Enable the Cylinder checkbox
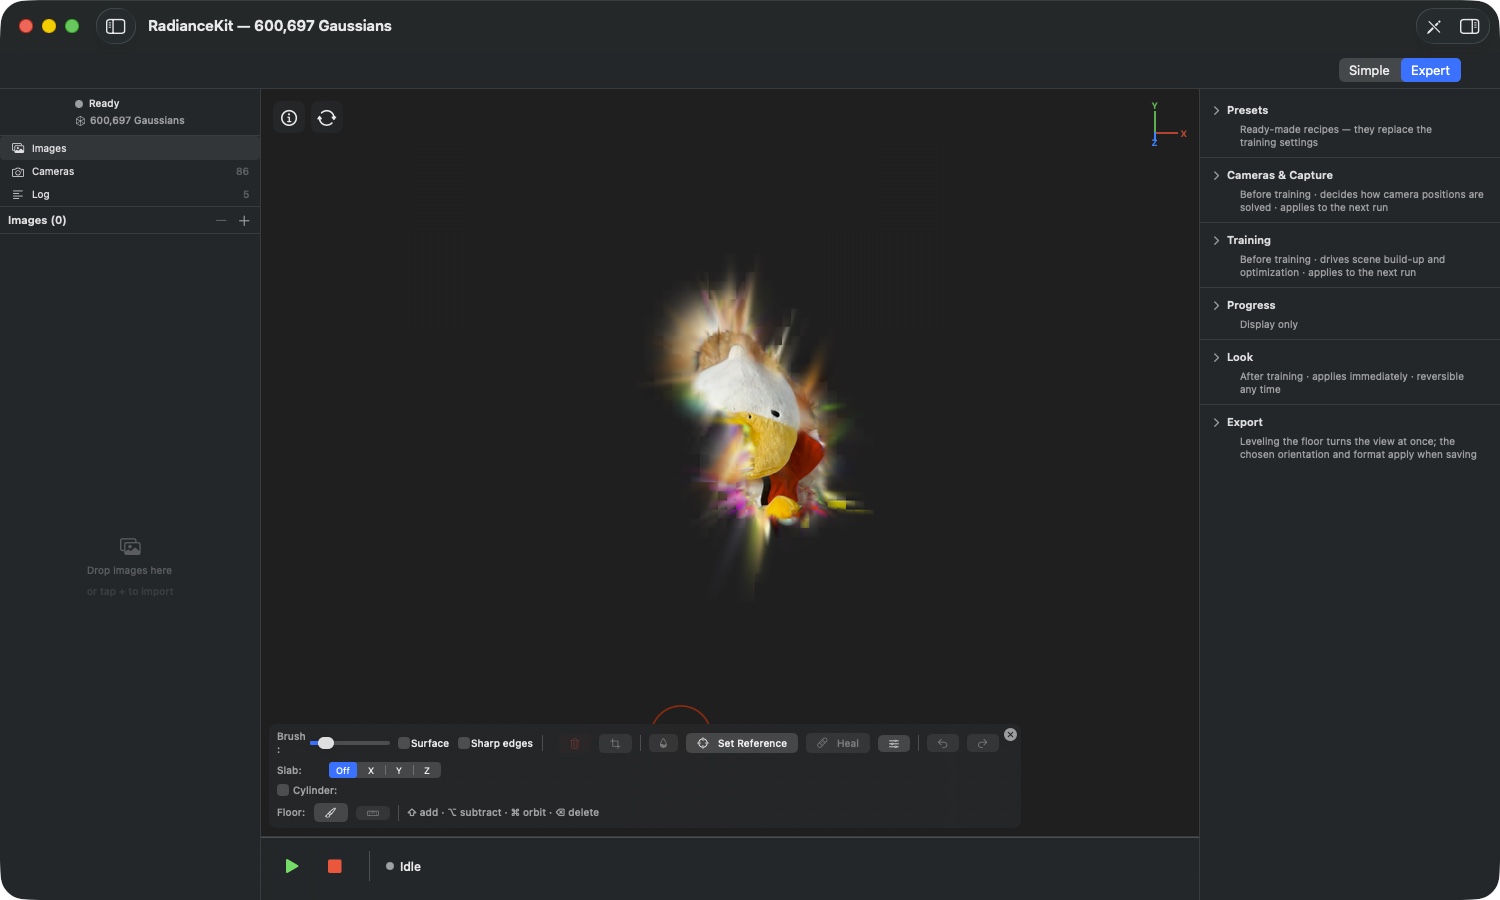The height and width of the screenshot is (900, 1500). 283,790
